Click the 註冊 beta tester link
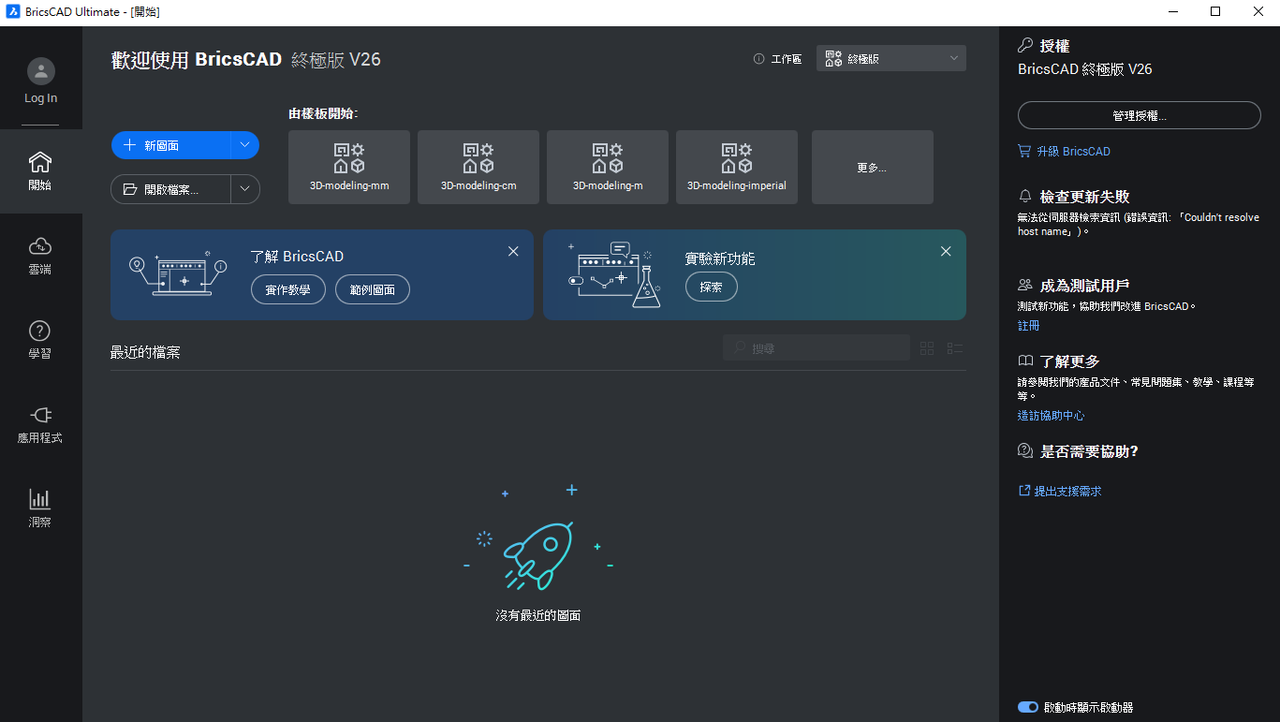Screen dimensions: 1280x722 click(x=1029, y=325)
